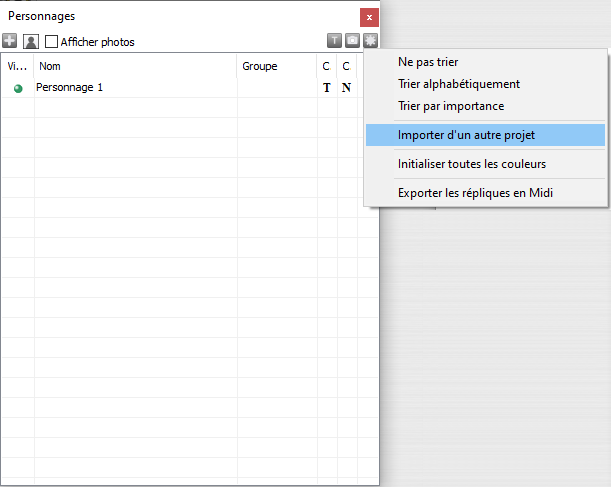Click the Nom column header

pos(135,66)
